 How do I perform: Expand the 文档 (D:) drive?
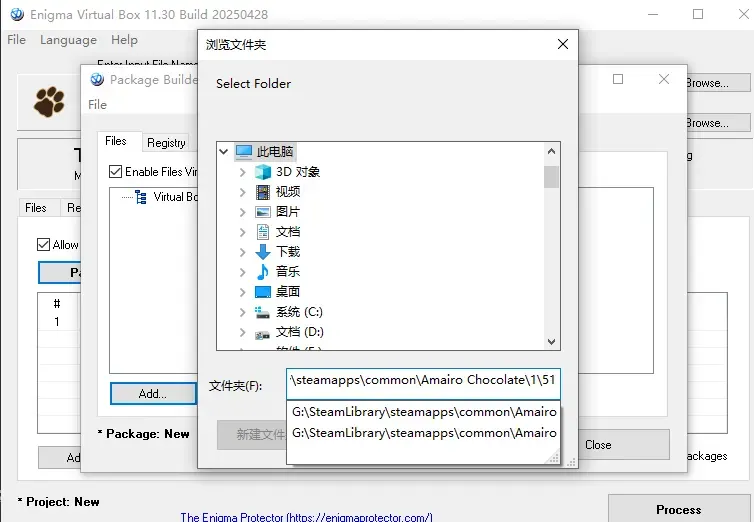coord(243,332)
